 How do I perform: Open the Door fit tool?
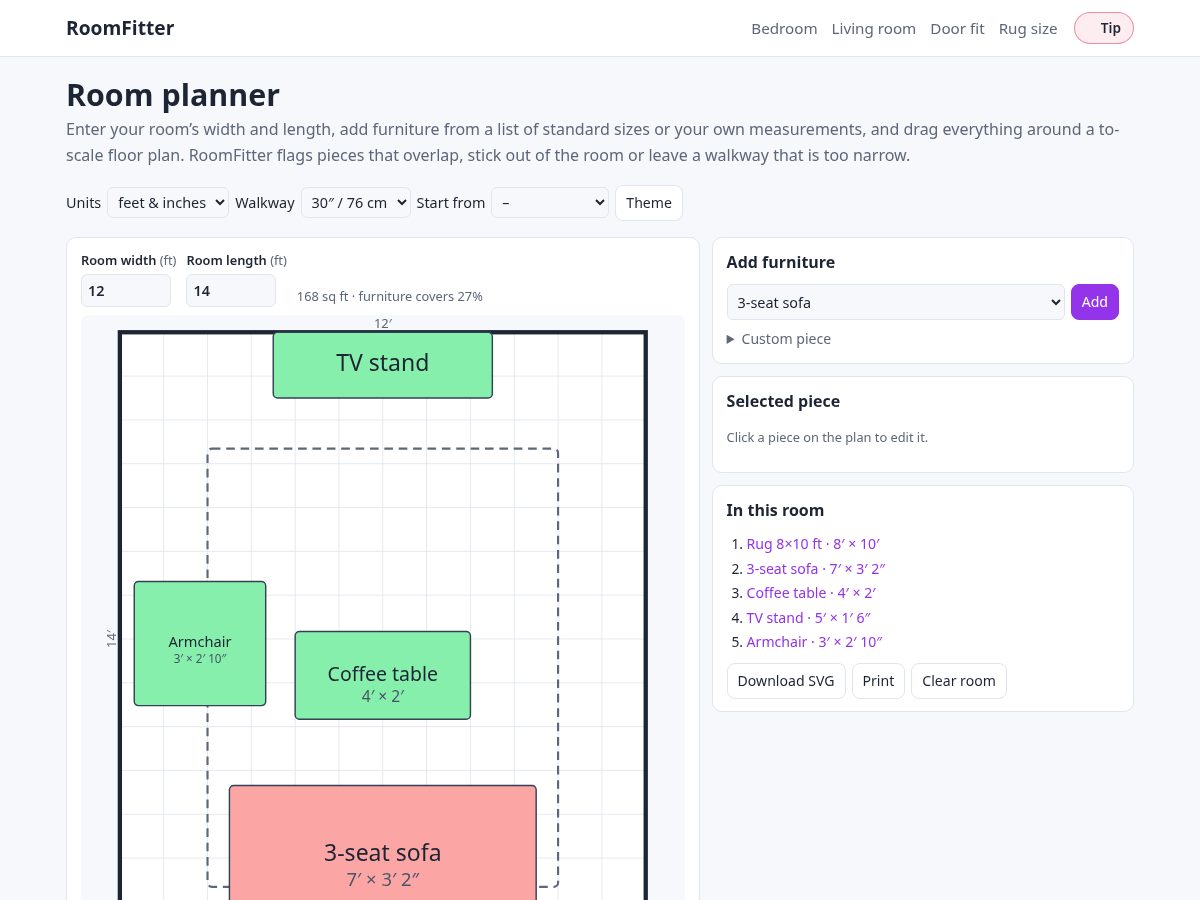pyautogui.click(x=957, y=29)
